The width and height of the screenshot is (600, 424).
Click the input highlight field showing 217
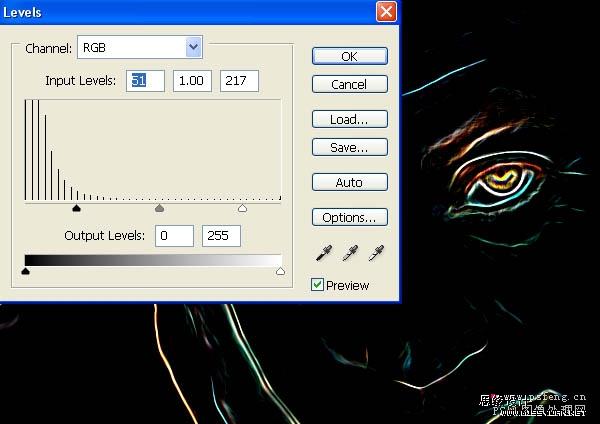tap(239, 81)
